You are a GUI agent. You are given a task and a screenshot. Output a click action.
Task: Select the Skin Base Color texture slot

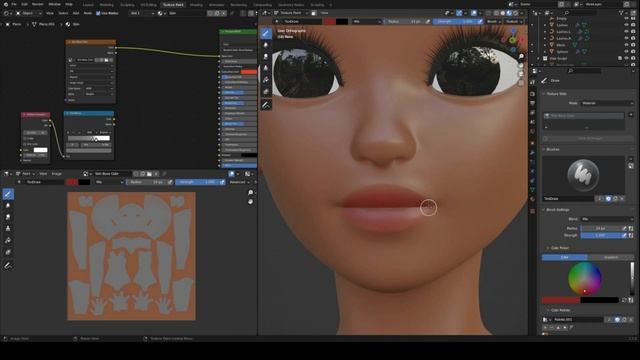[x=583, y=116]
